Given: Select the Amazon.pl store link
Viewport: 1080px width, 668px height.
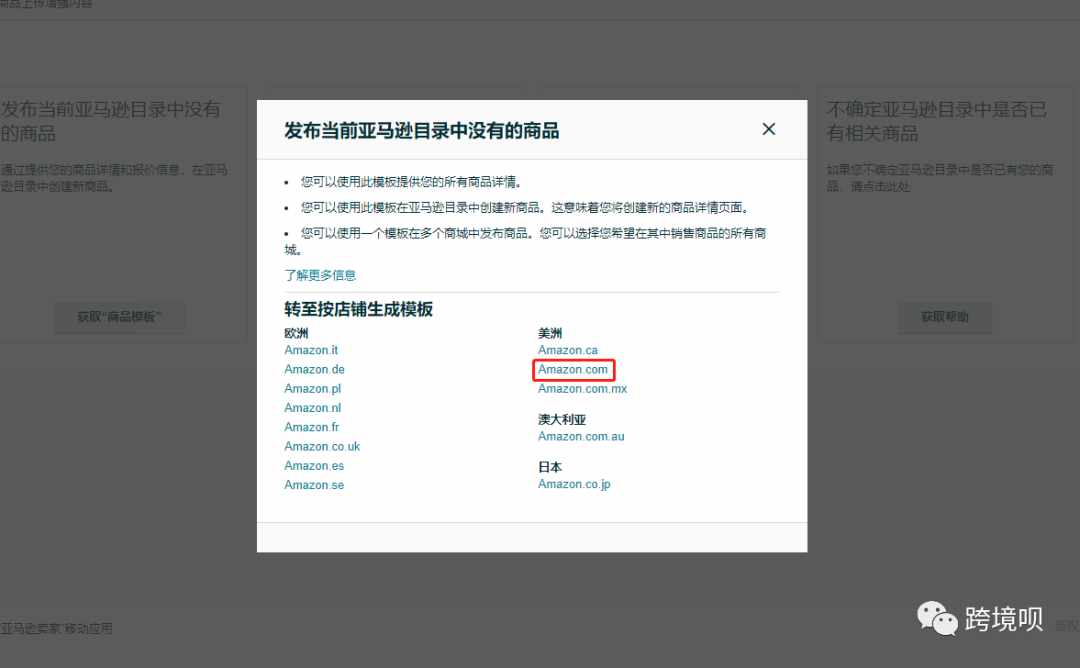Looking at the screenshot, I should pos(312,388).
